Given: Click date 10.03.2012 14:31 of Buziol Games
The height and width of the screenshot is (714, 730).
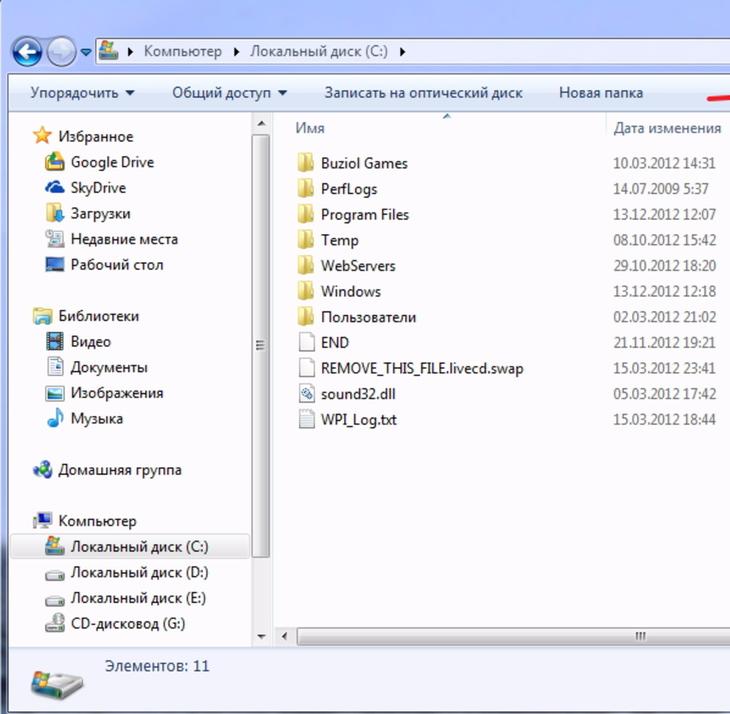Looking at the screenshot, I should click(664, 163).
